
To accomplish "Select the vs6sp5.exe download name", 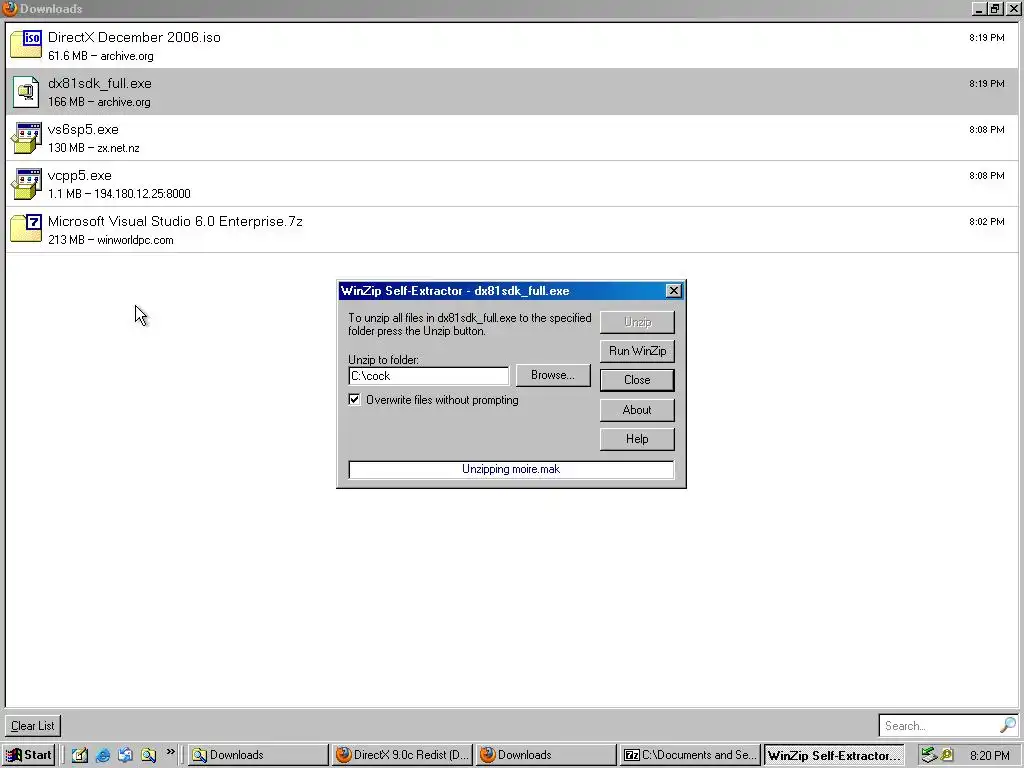I will coord(83,129).
